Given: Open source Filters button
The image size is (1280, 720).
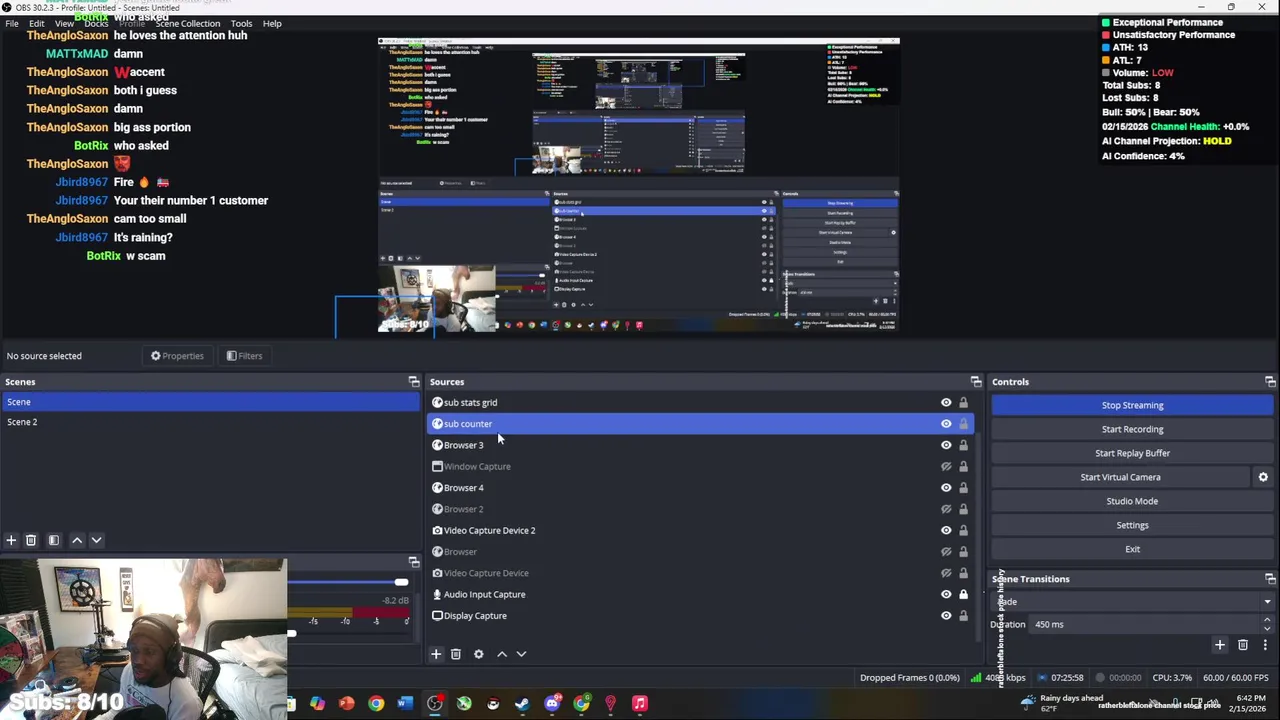Looking at the screenshot, I should (244, 356).
